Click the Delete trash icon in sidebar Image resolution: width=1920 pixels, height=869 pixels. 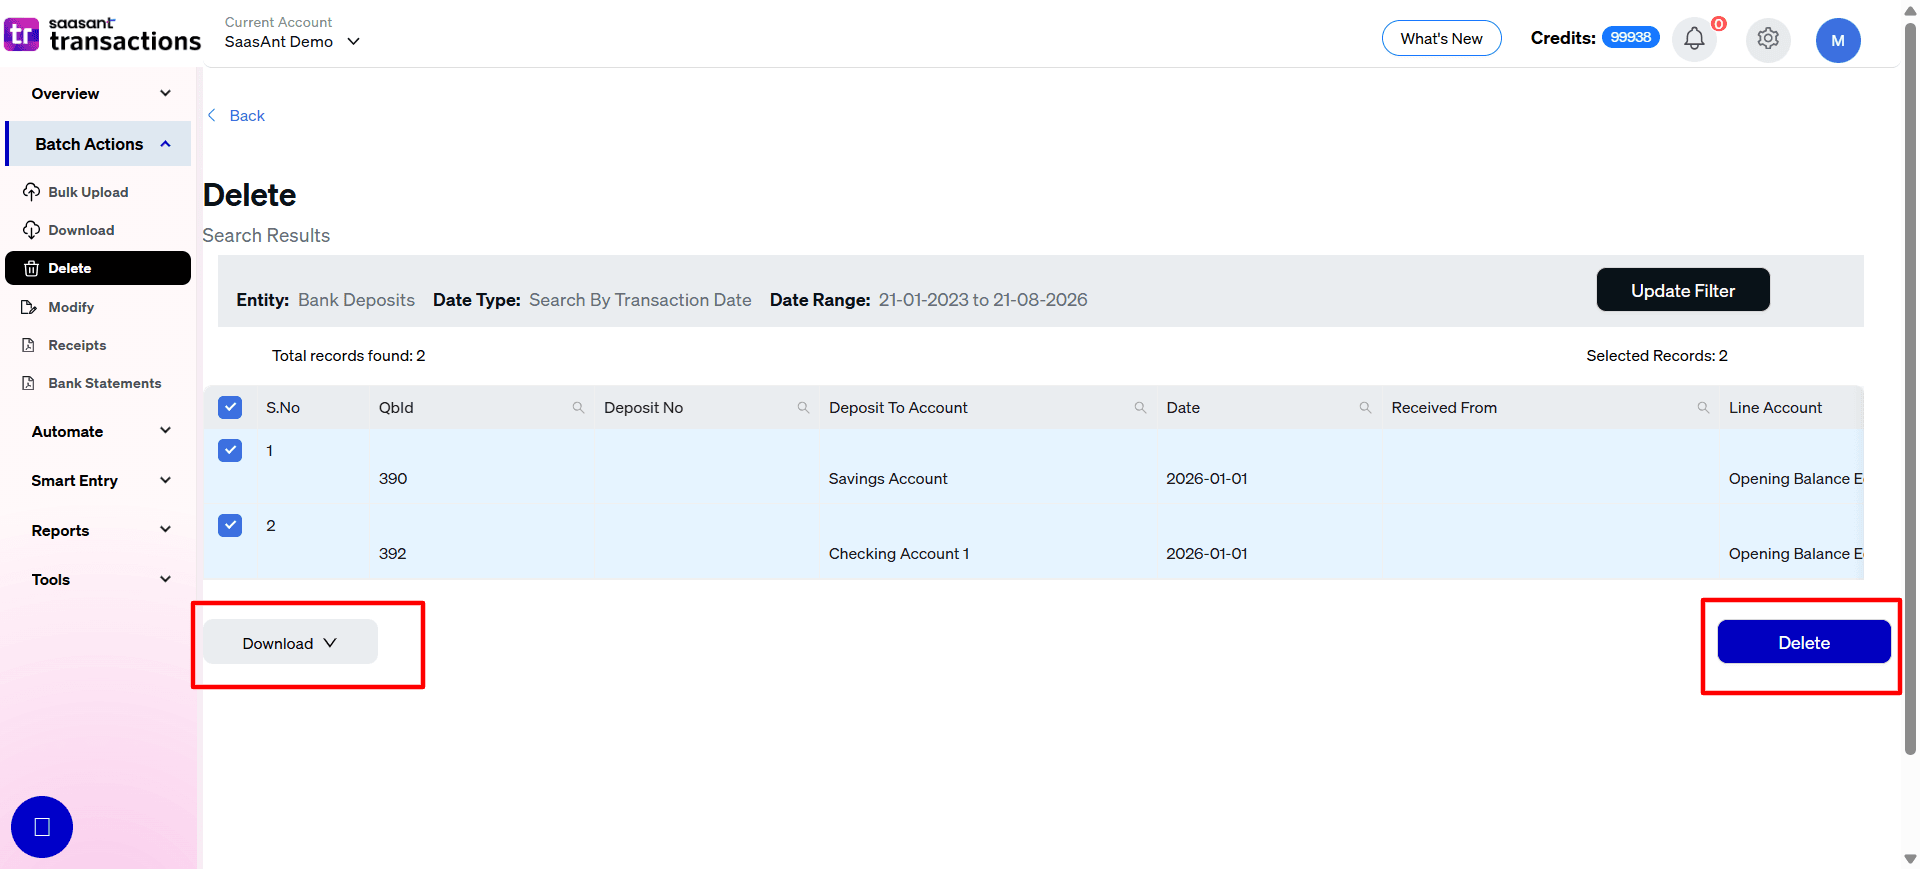tap(31, 268)
